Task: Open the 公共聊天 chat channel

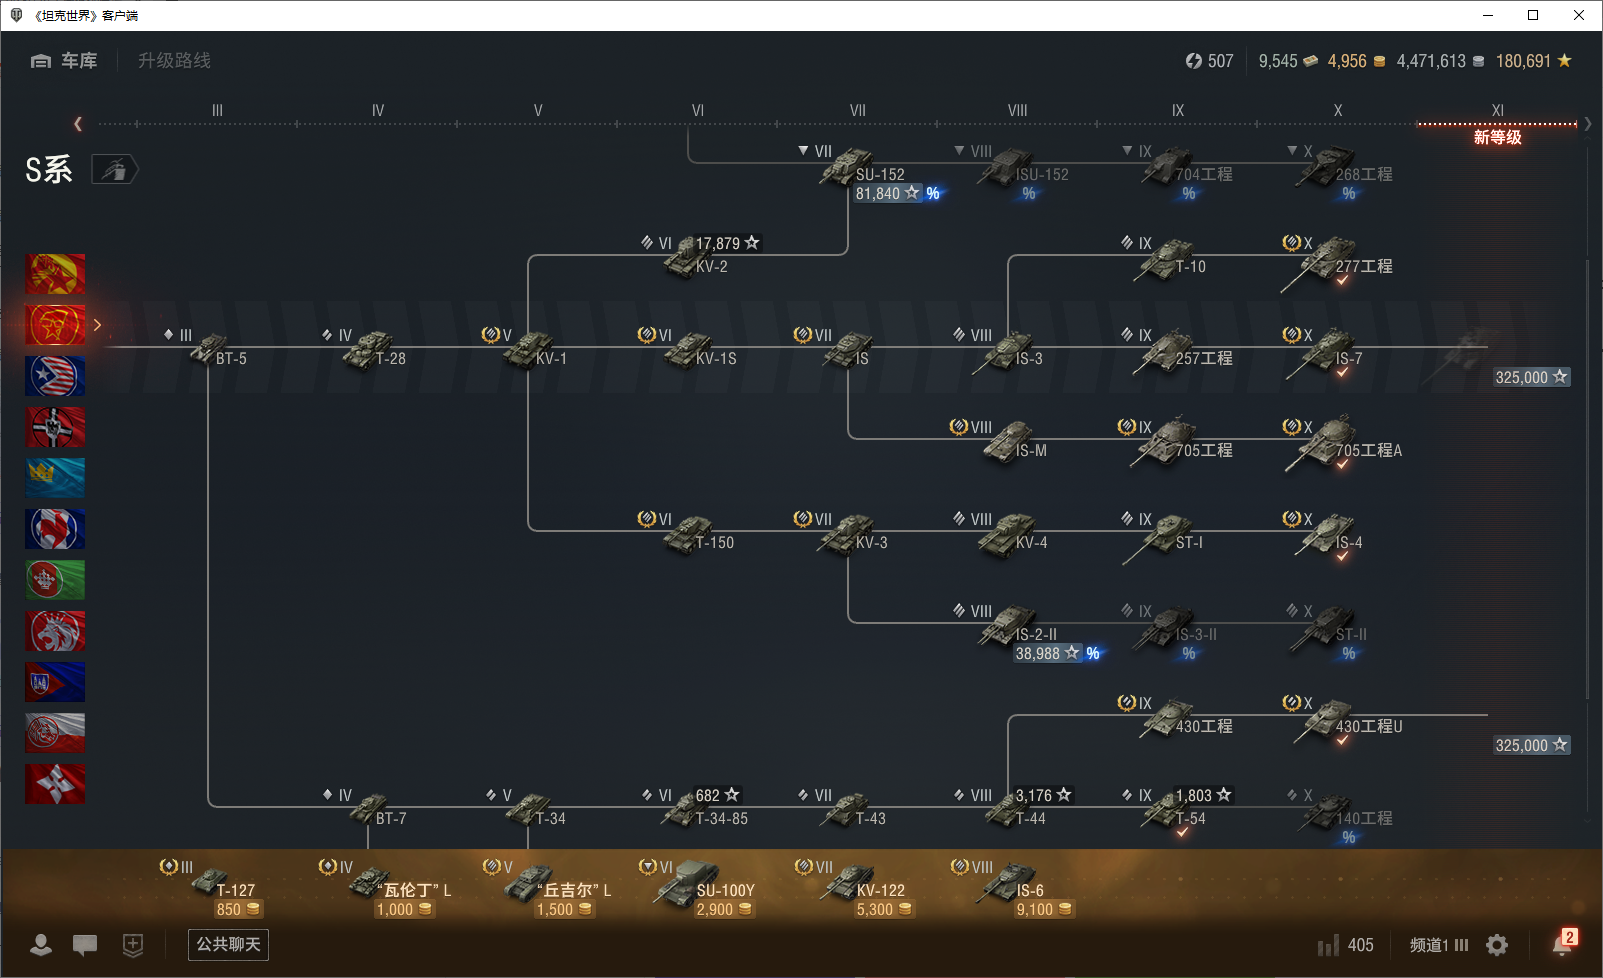Action: pos(228,944)
